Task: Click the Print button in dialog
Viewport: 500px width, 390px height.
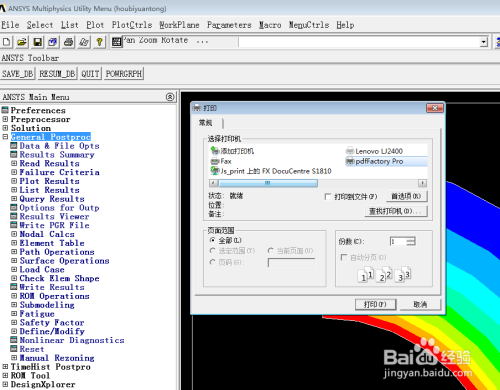Action: point(375,304)
